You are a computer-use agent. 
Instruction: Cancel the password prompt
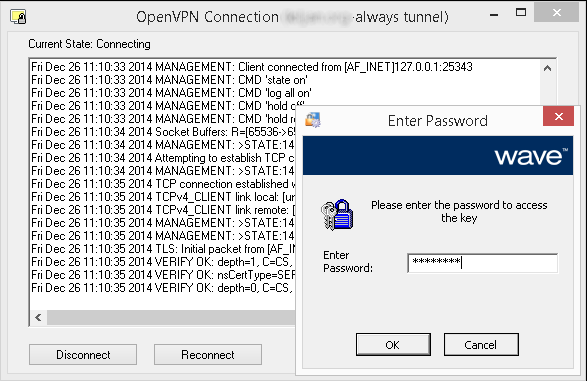tap(481, 345)
